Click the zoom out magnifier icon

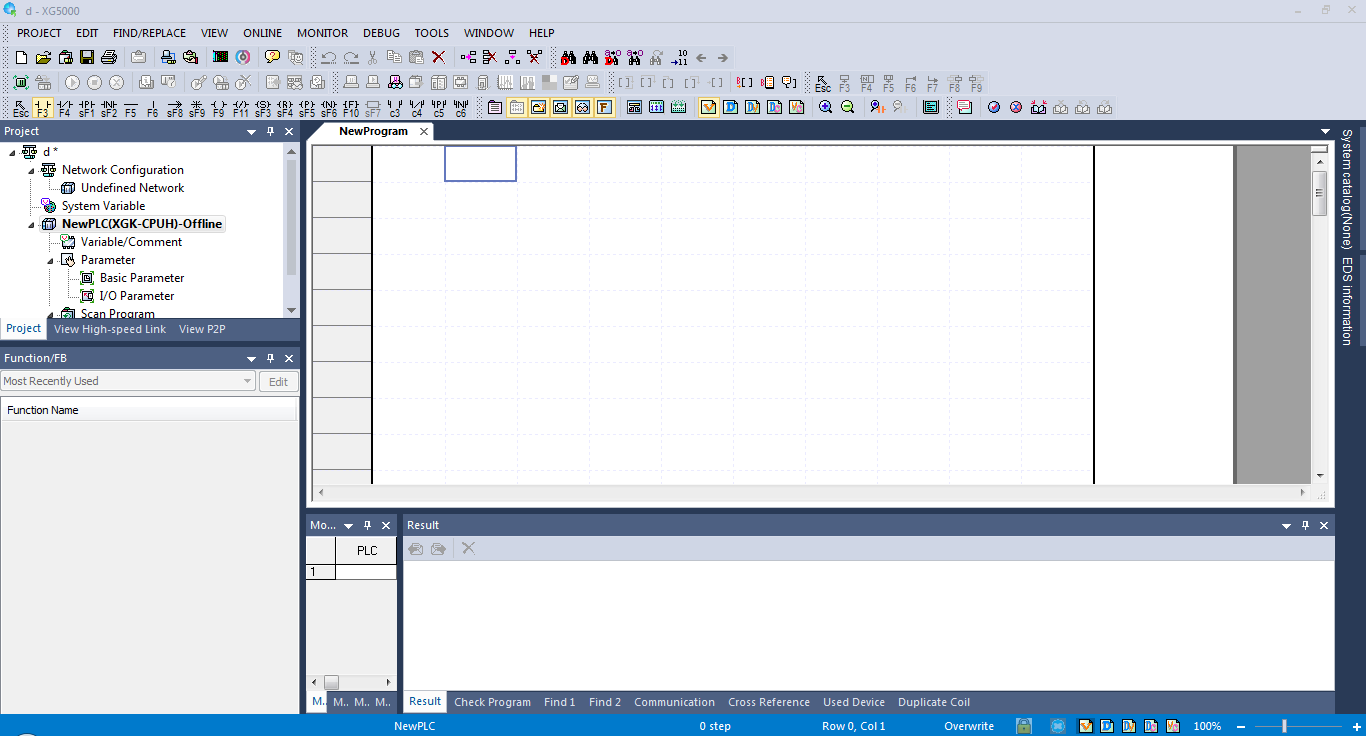[x=847, y=107]
